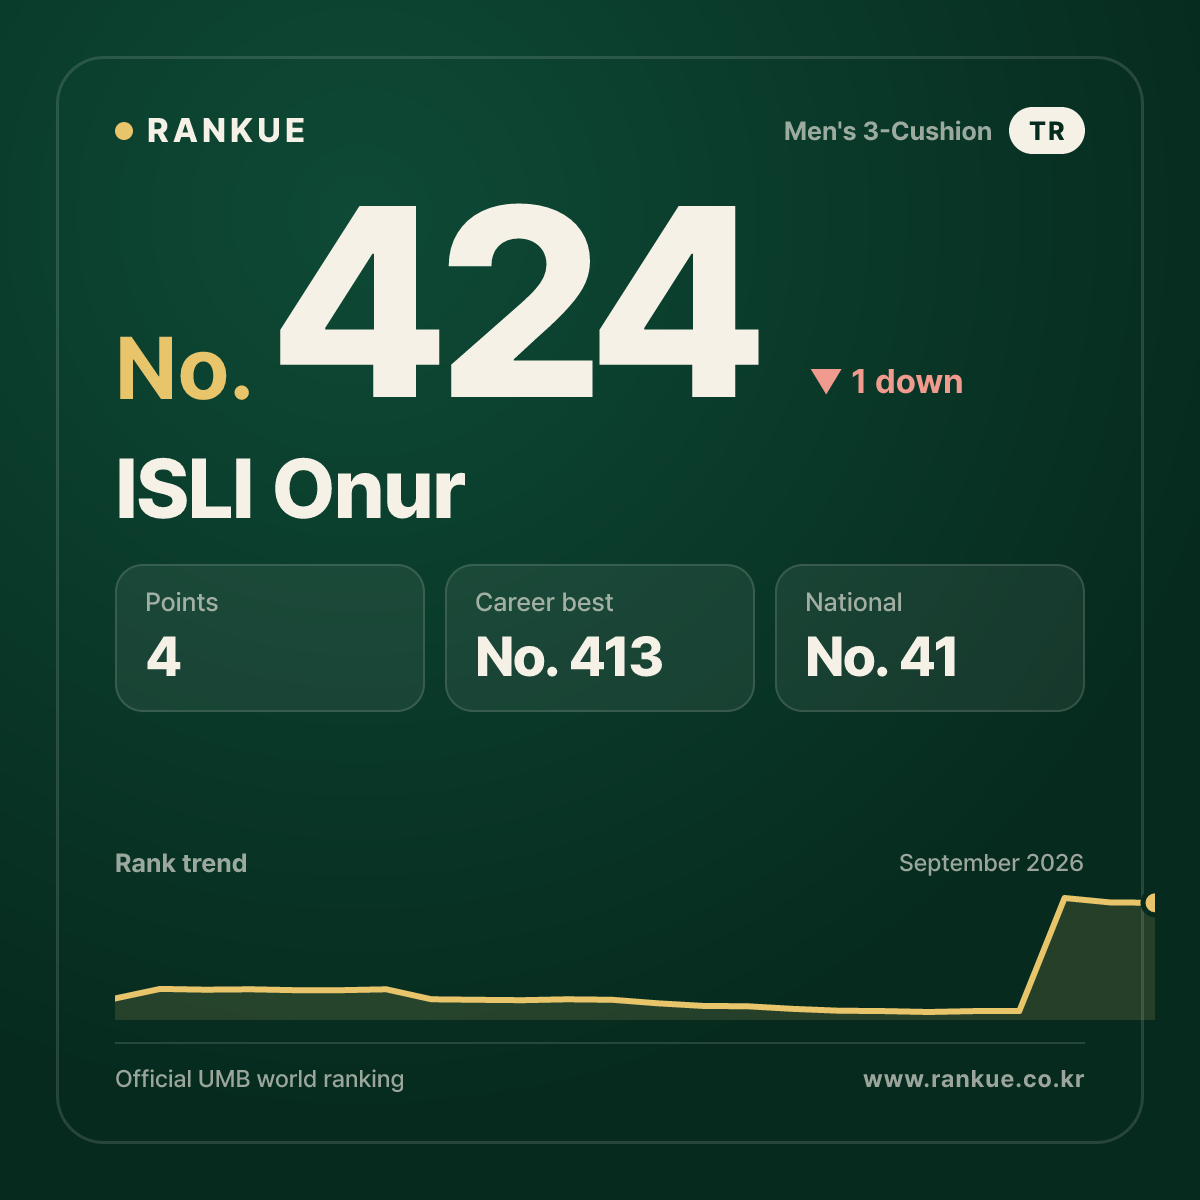Click the red down-triangle indicator
The width and height of the screenshot is (1200, 1200).
(x=826, y=381)
